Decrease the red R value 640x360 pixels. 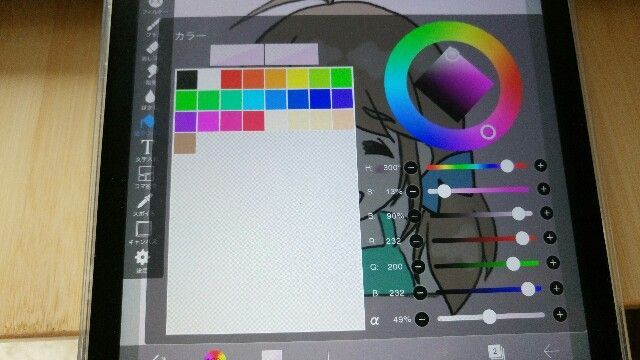point(416,241)
